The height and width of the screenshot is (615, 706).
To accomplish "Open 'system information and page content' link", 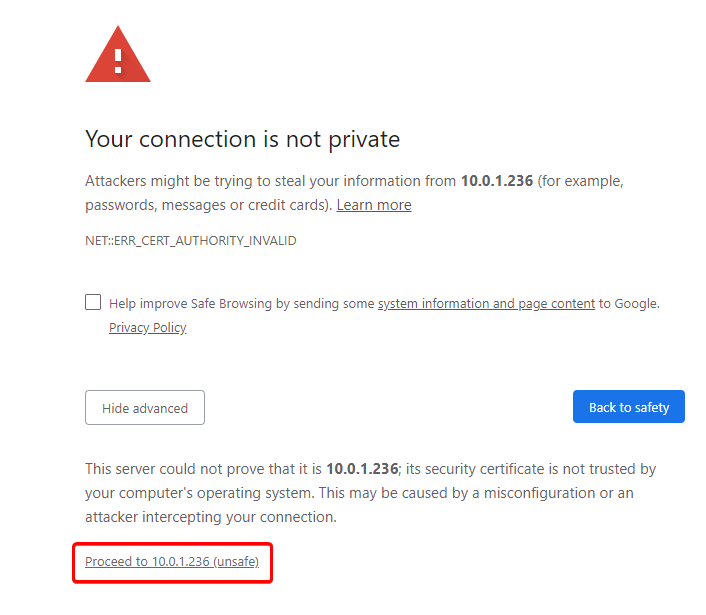I will (486, 303).
